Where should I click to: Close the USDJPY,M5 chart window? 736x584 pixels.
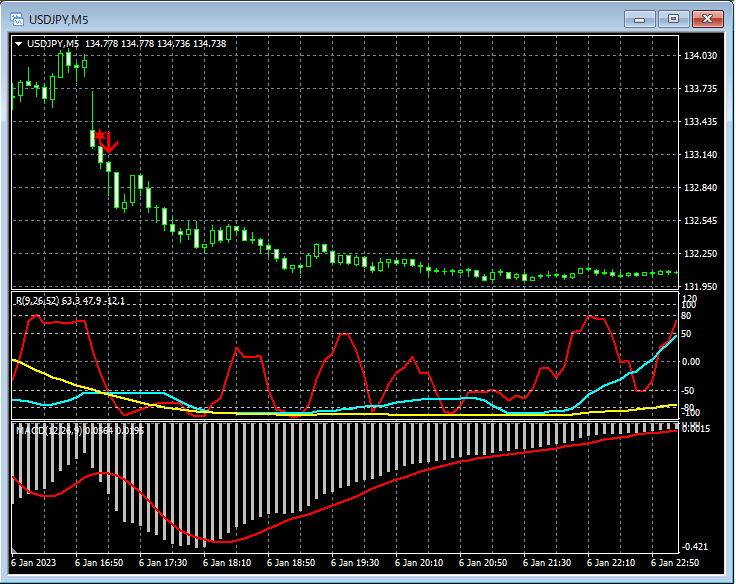click(x=707, y=19)
